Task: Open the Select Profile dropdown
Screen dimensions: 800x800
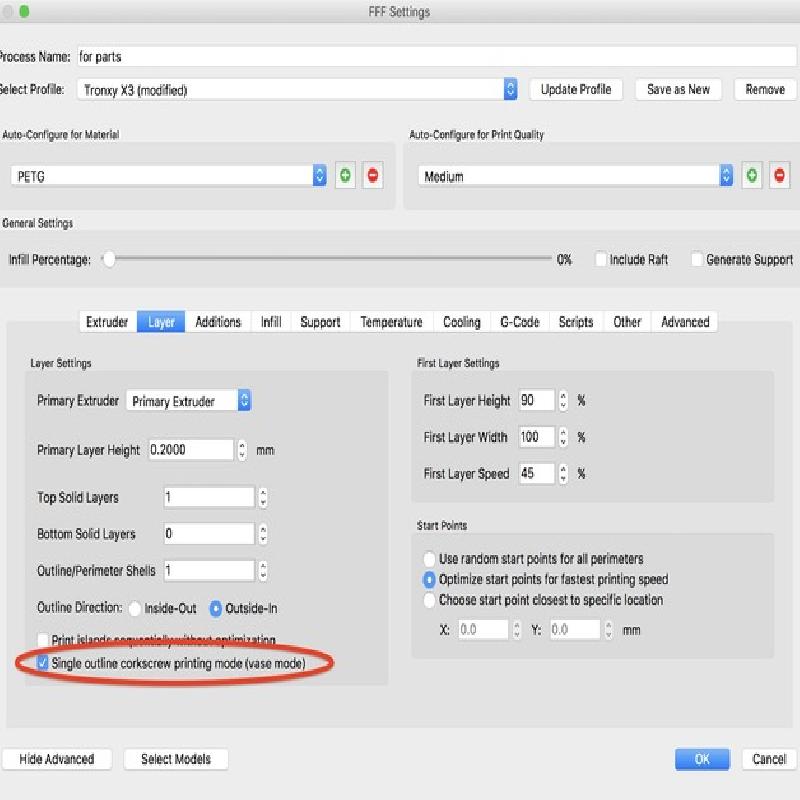Action: tap(297, 90)
